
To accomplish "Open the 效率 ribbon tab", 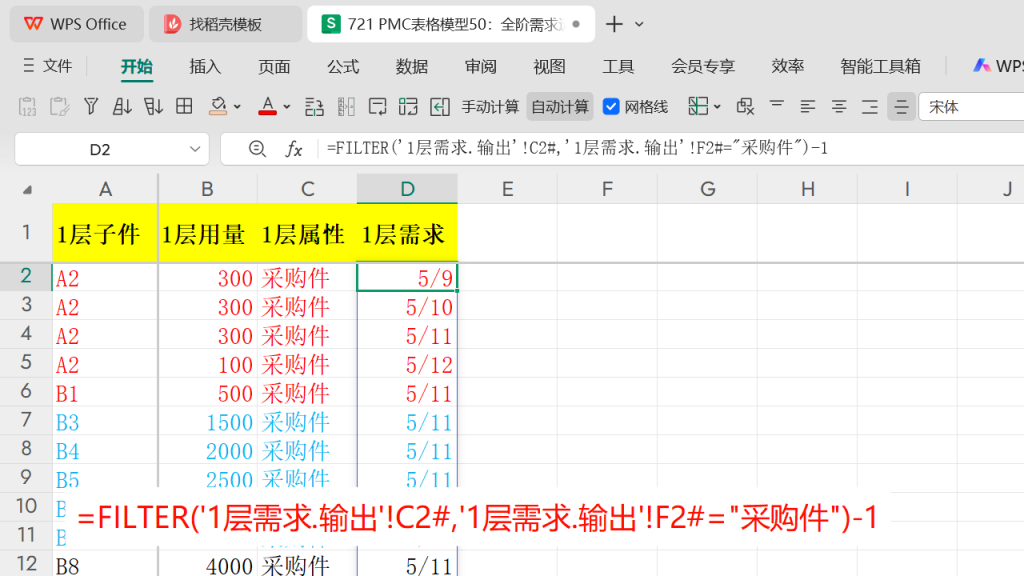I will (788, 66).
